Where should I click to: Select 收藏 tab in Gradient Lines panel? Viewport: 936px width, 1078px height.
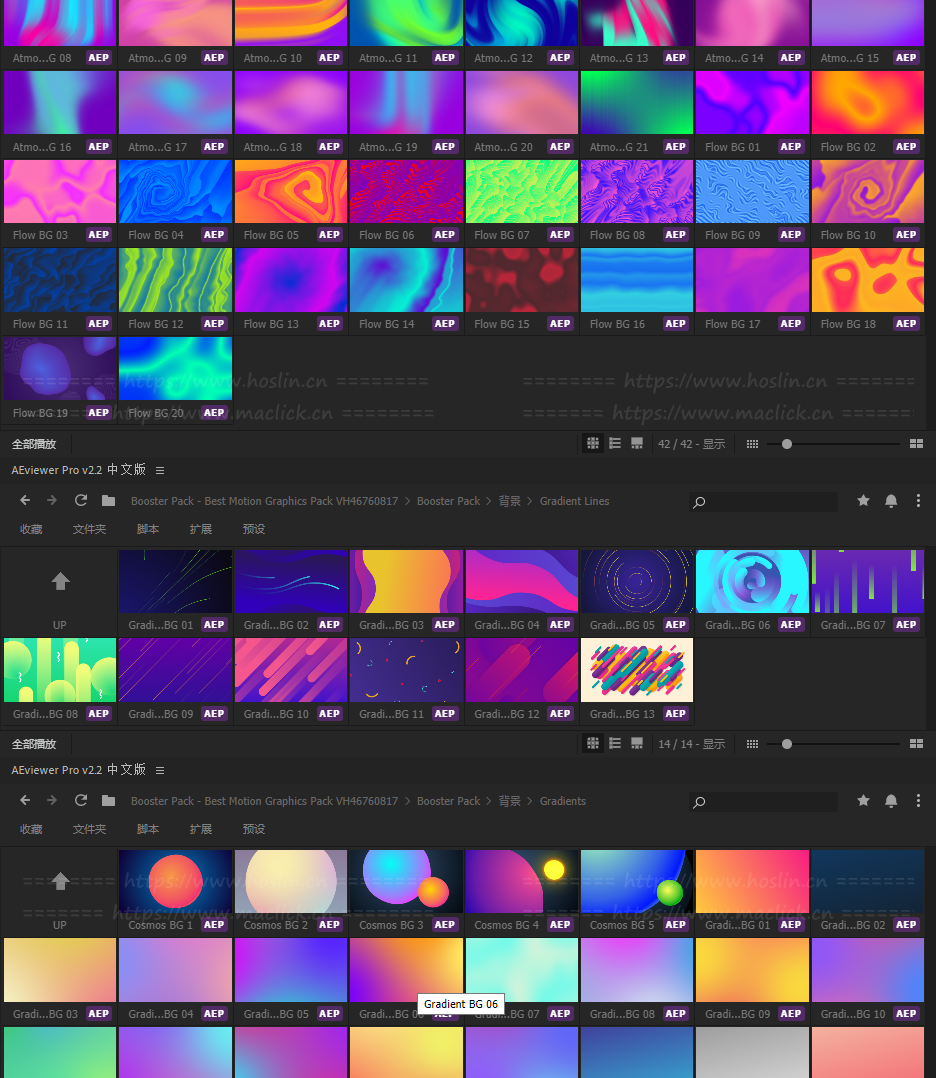[x=31, y=529]
